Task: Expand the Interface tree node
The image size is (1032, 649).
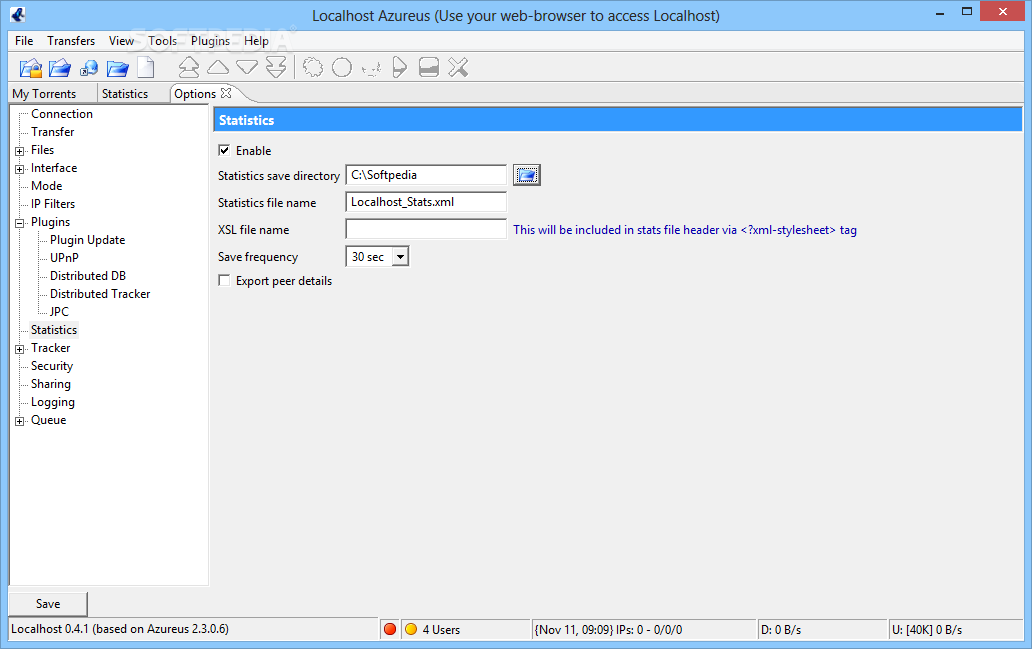Action: pyautogui.click(x=20, y=169)
